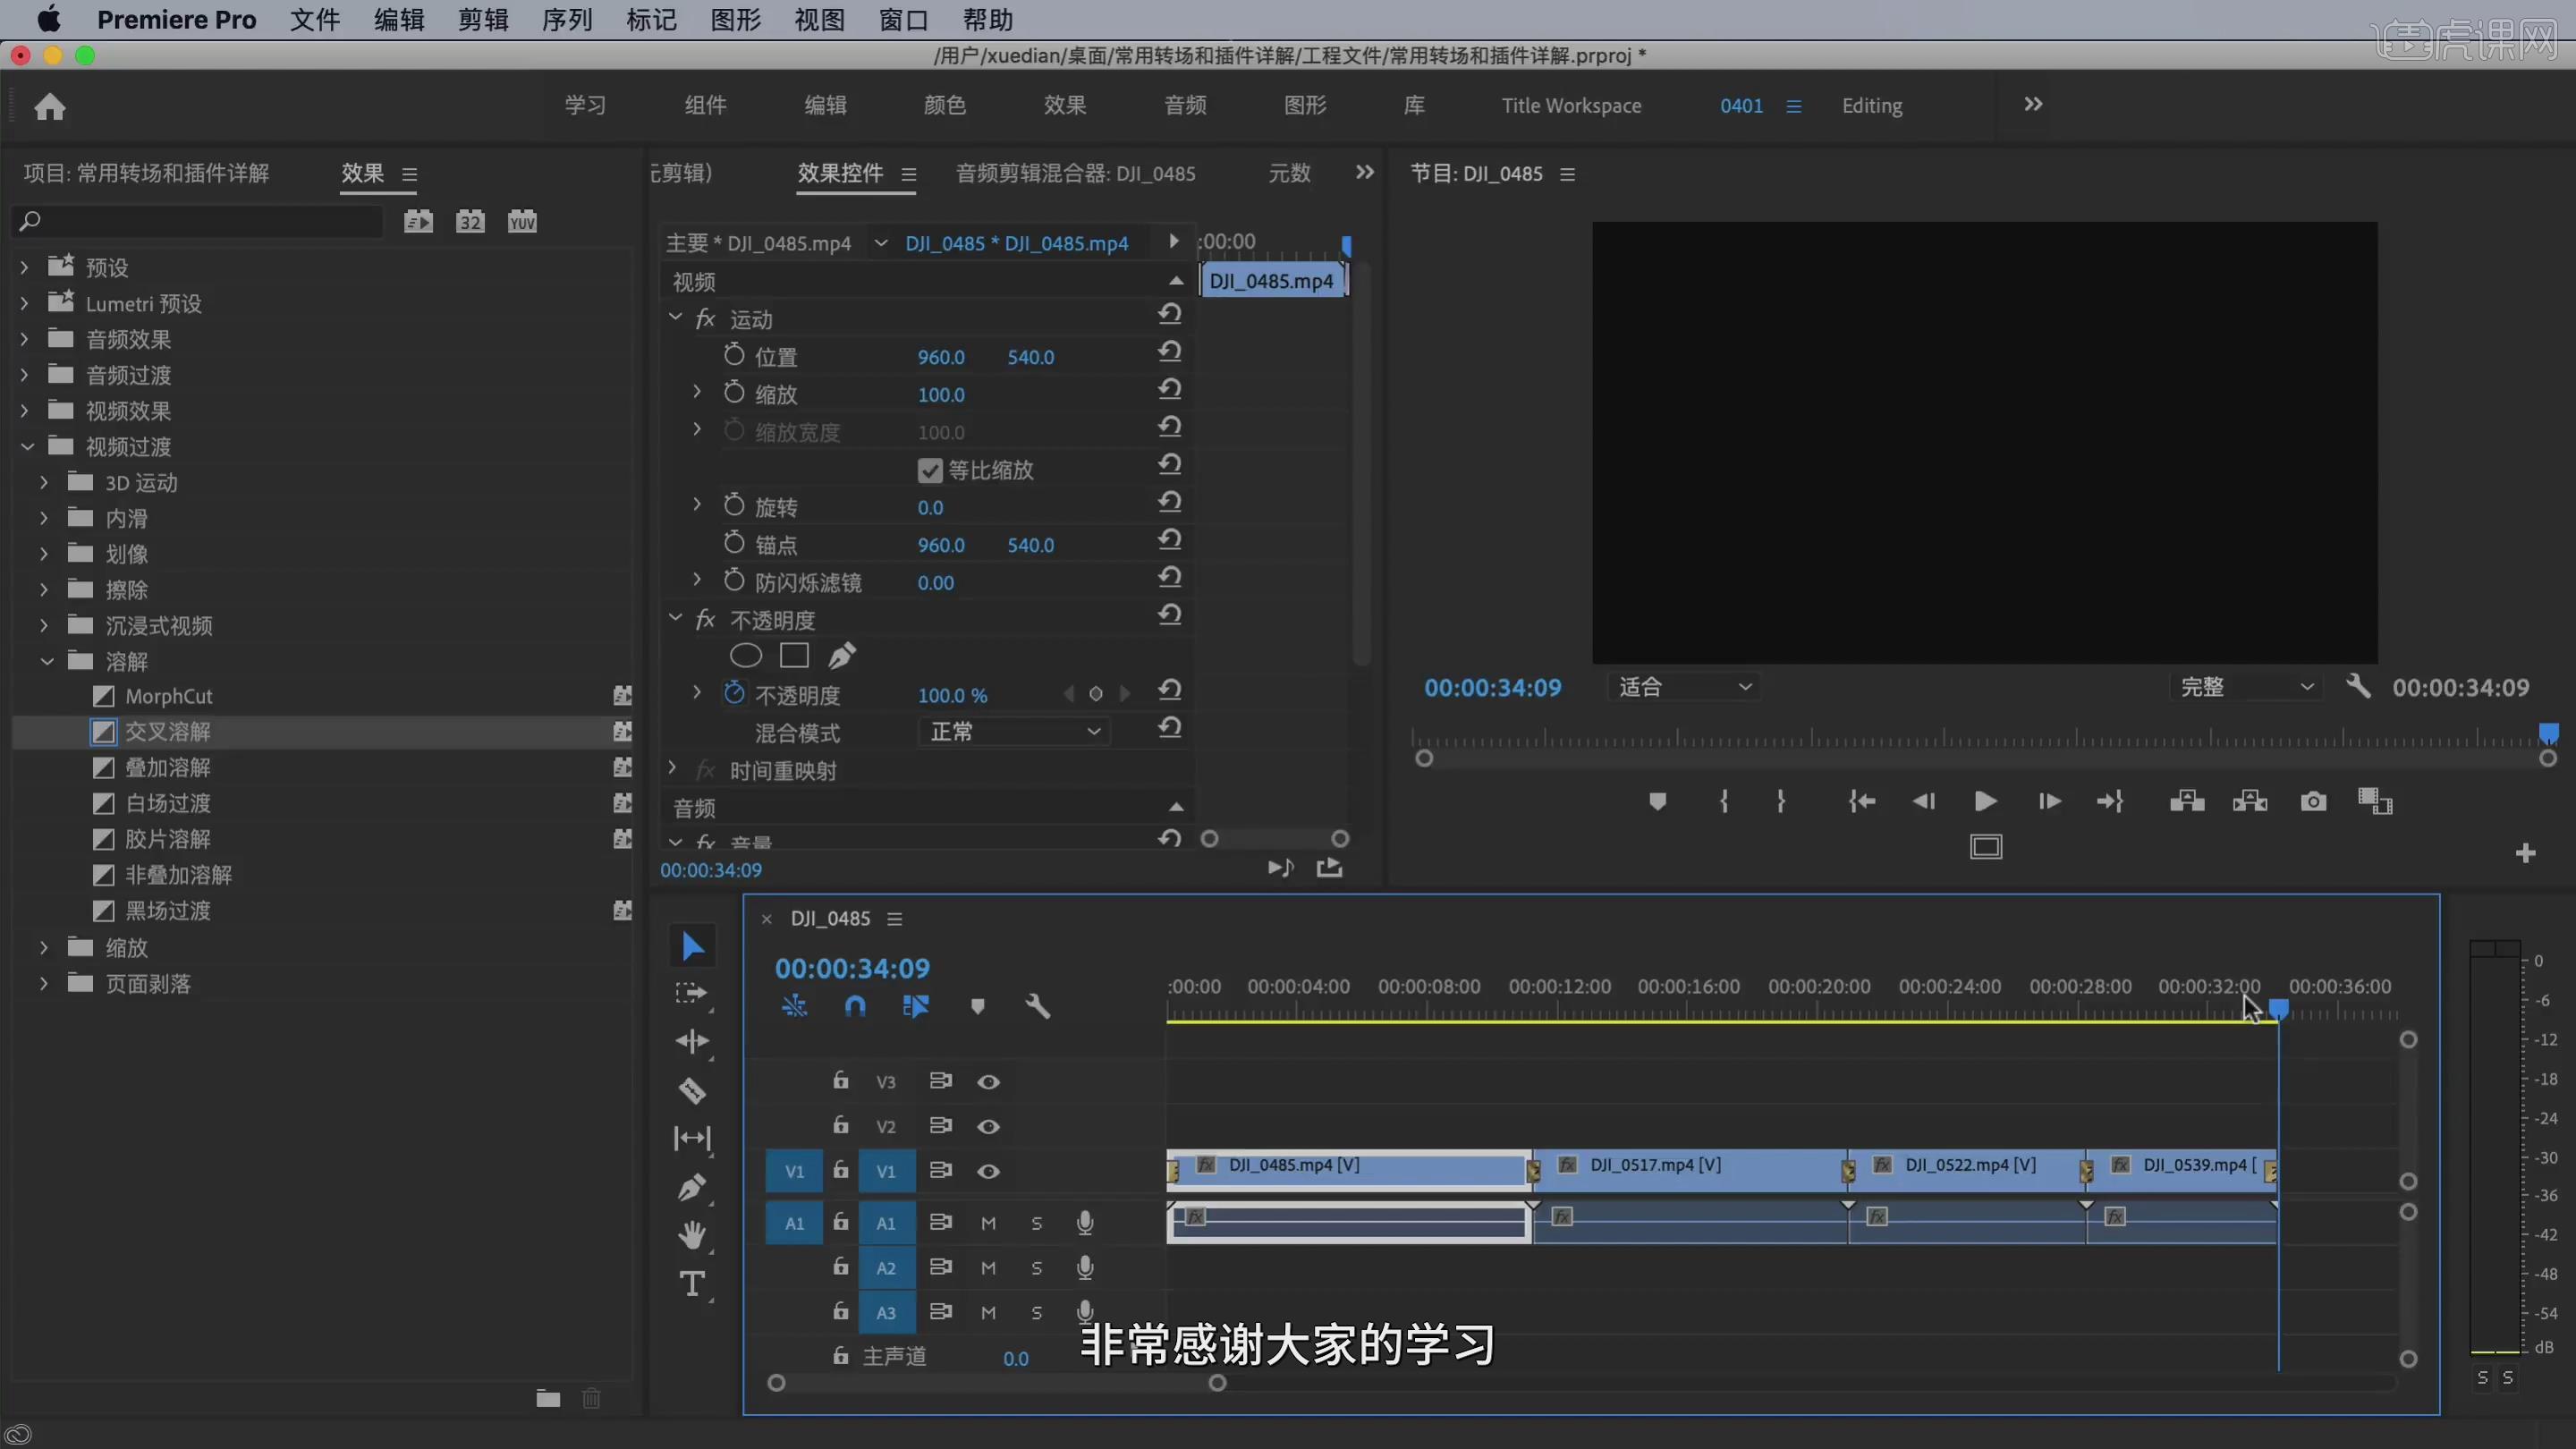Select the Type tool in the timeline toolbar
The image size is (2576, 1449).
tap(692, 1283)
